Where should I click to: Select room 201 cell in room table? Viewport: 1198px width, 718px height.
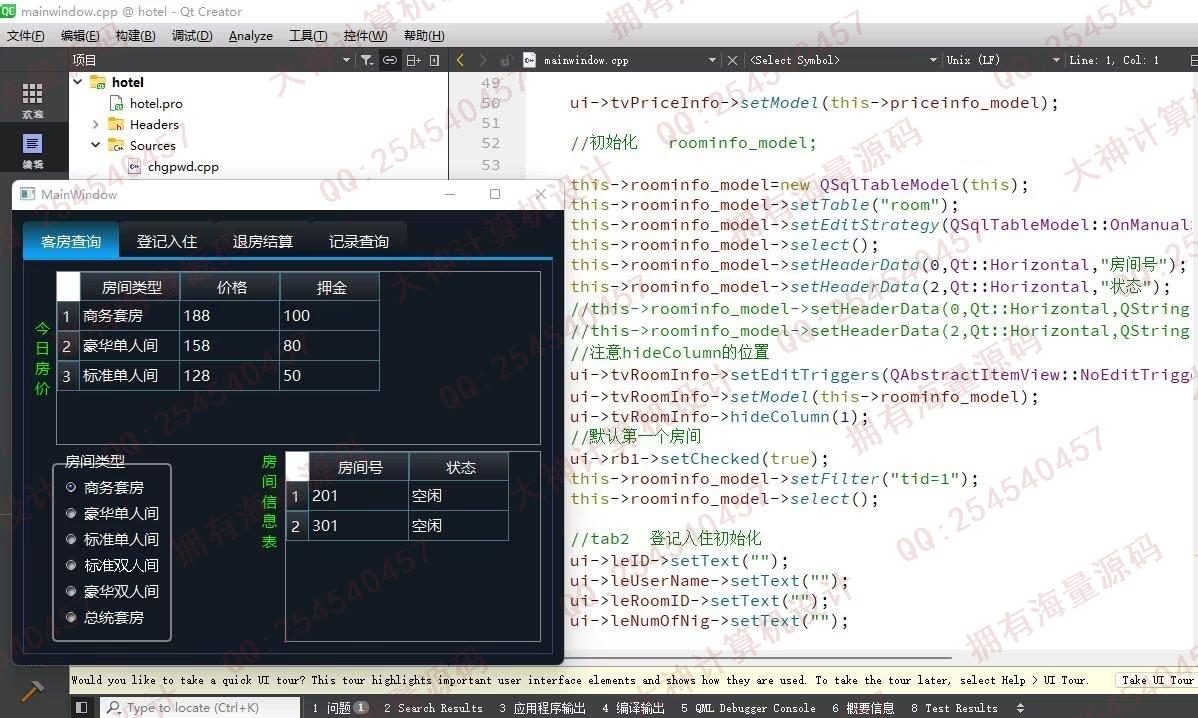coord(358,496)
